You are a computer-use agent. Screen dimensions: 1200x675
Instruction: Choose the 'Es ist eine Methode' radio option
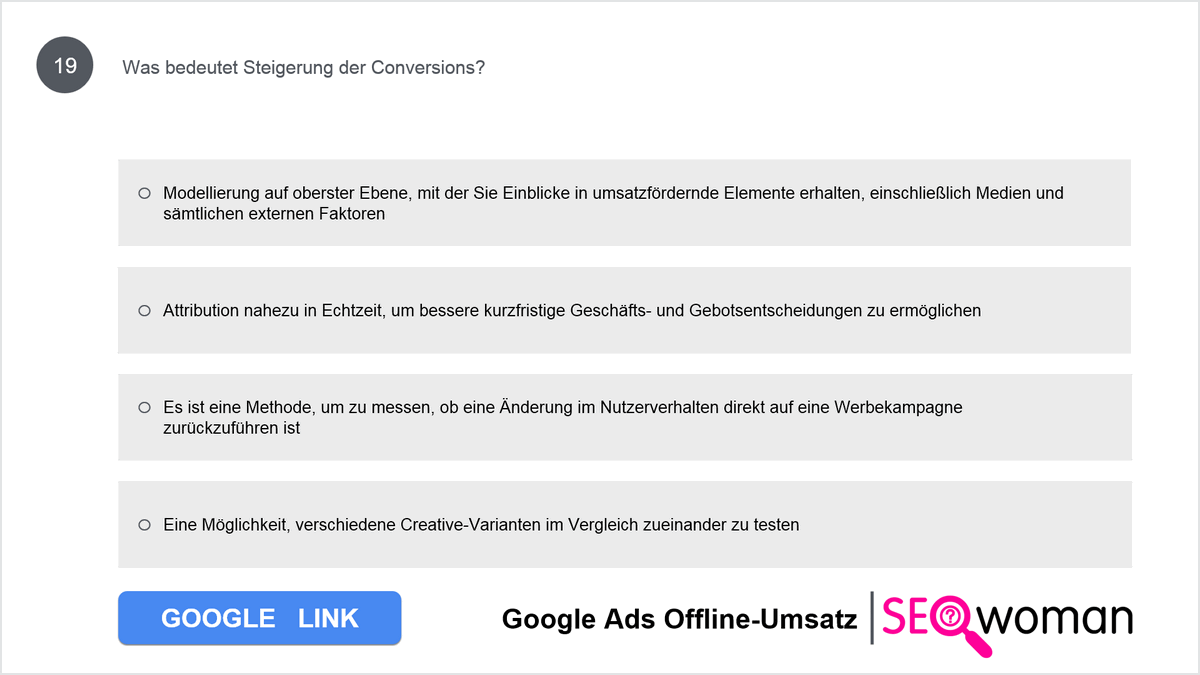[x=144, y=408]
